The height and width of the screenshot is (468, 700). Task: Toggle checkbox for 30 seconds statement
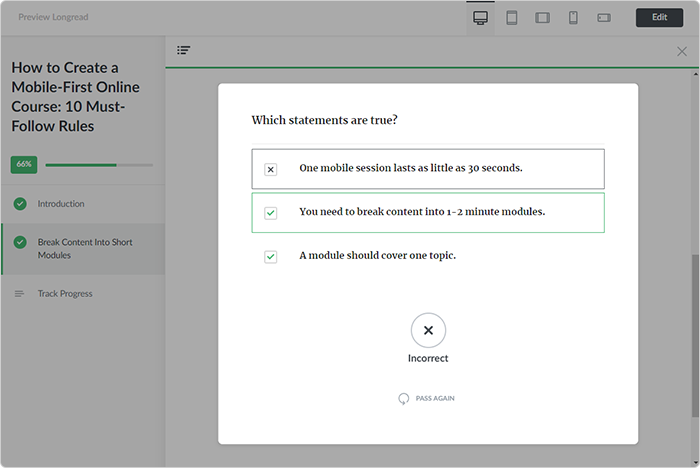pyautogui.click(x=271, y=169)
